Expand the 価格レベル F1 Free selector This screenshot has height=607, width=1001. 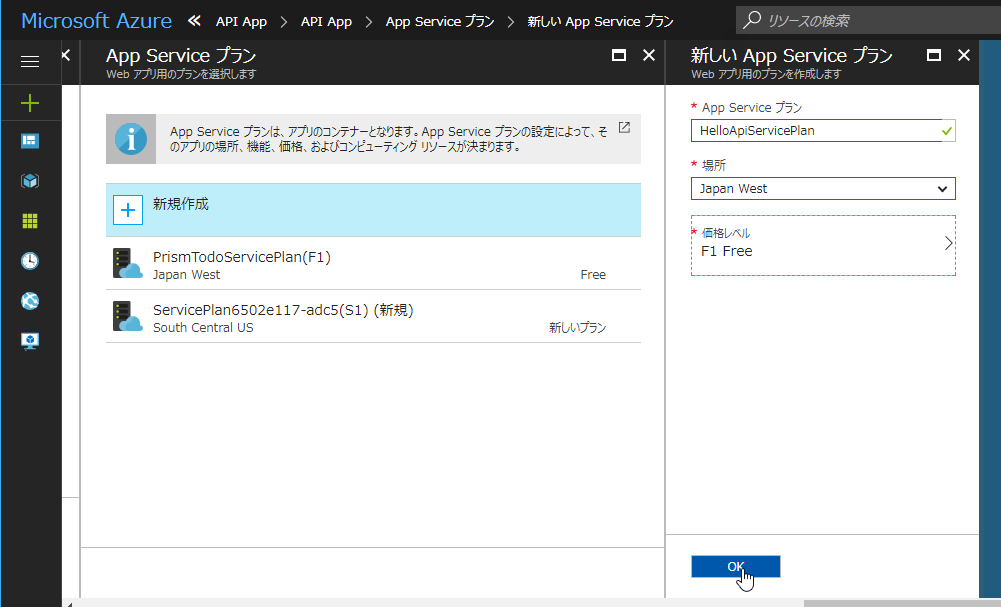click(823, 245)
